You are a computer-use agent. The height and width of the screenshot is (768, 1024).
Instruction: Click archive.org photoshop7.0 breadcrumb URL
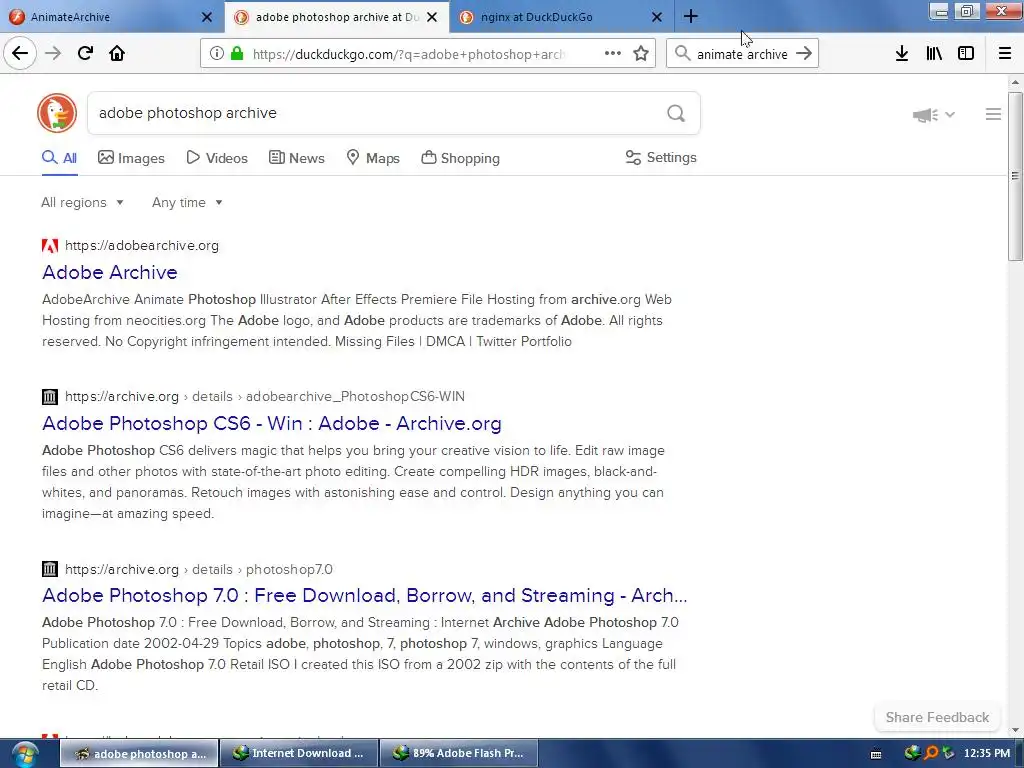tap(199, 569)
